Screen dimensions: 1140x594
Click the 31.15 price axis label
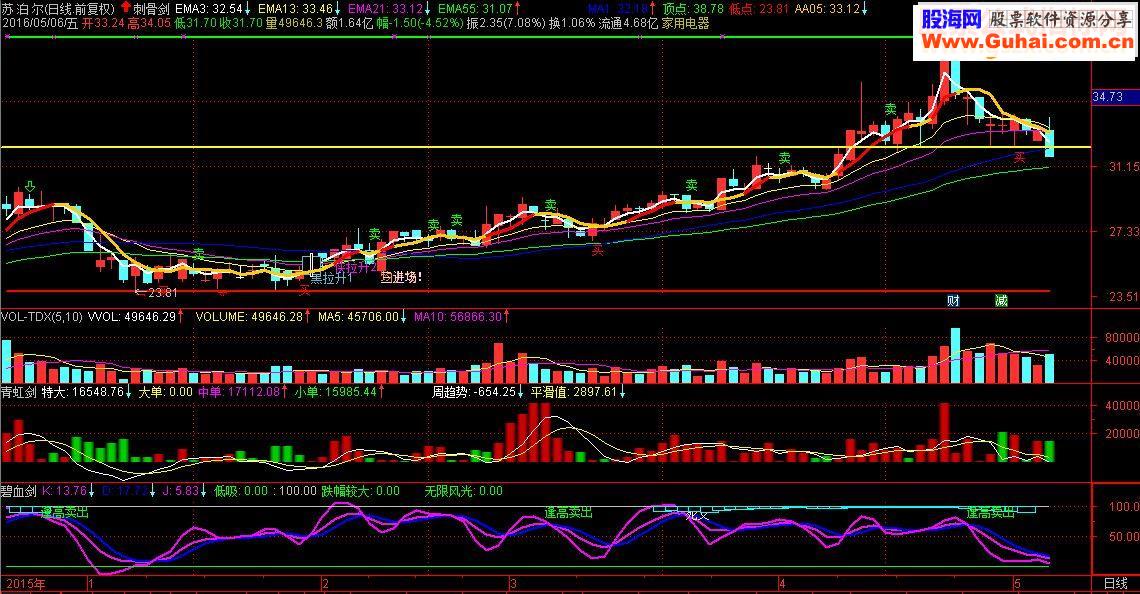click(1123, 166)
